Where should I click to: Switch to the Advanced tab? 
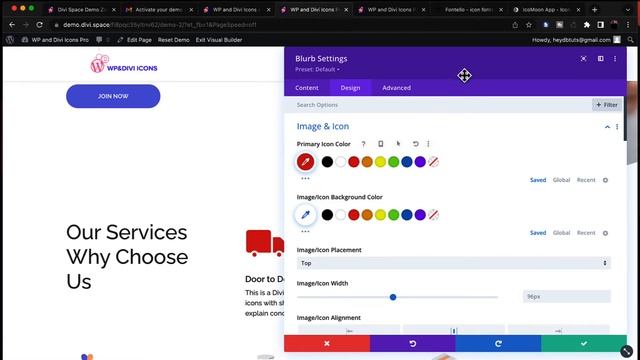coord(396,88)
